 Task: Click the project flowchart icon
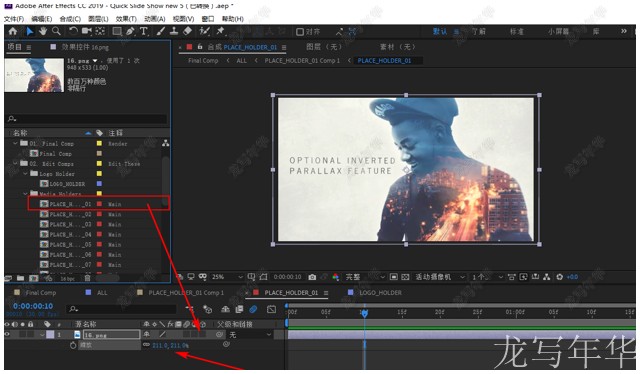(x=165, y=143)
